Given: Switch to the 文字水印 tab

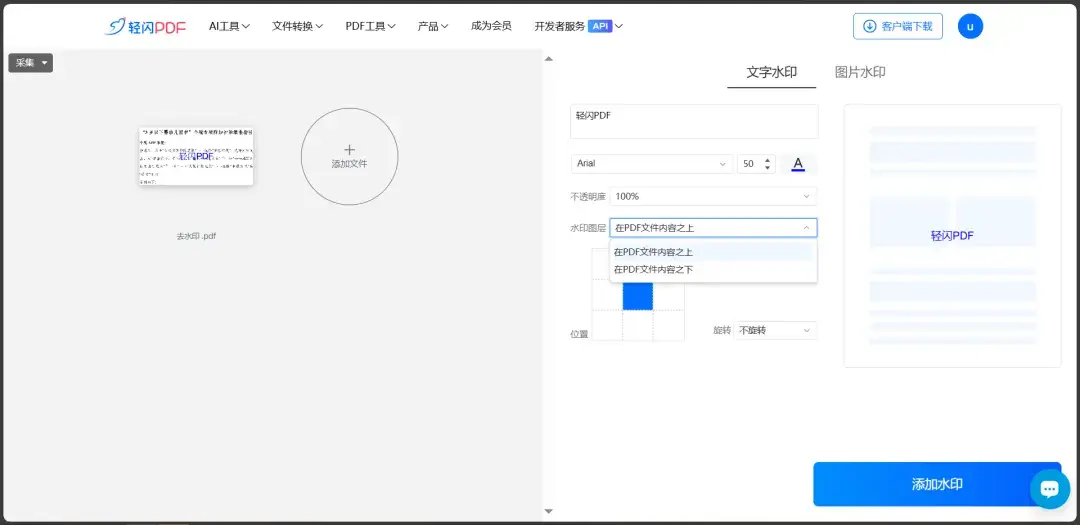Looking at the screenshot, I should pyautogui.click(x=771, y=72).
